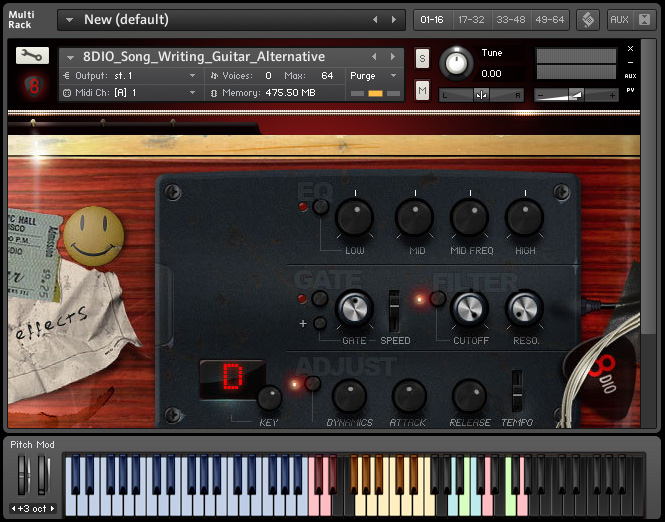Mute the instrument with the M button
The image size is (665, 522).
tap(422, 90)
